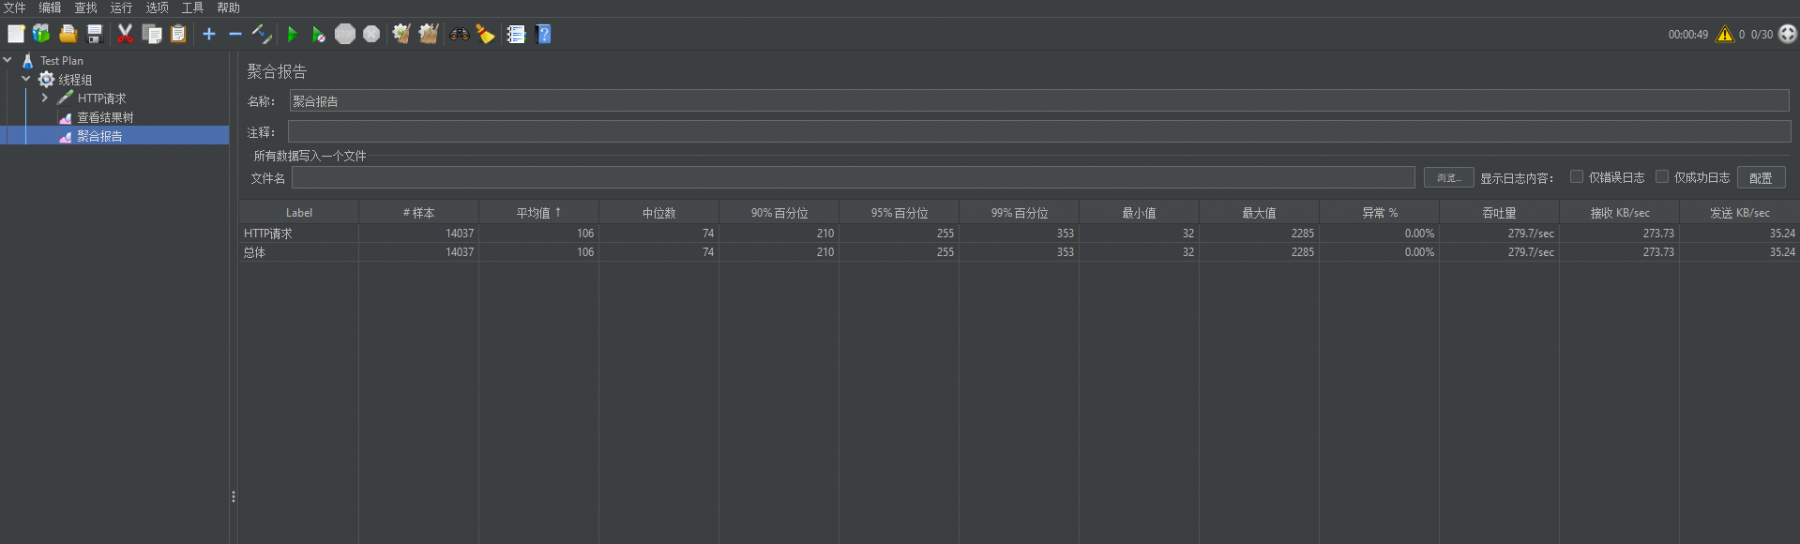Sort by the 平均值 column header
The image size is (1800, 544).
tap(539, 212)
